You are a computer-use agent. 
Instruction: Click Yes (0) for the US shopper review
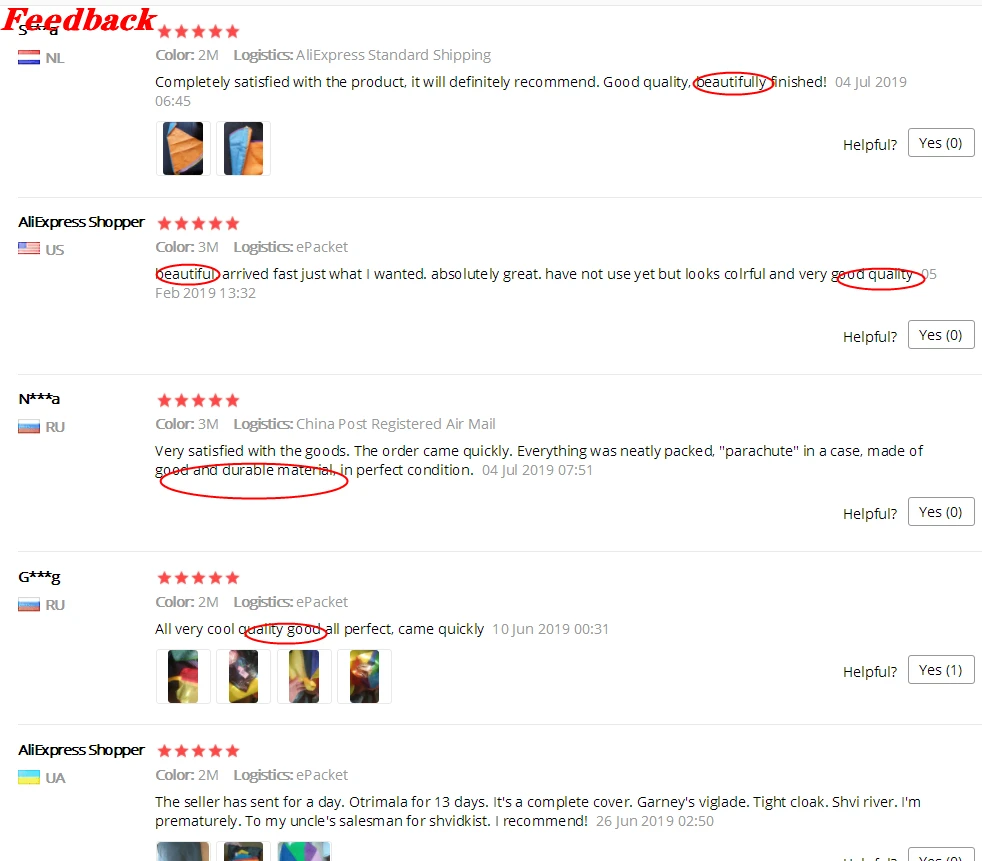tap(941, 335)
